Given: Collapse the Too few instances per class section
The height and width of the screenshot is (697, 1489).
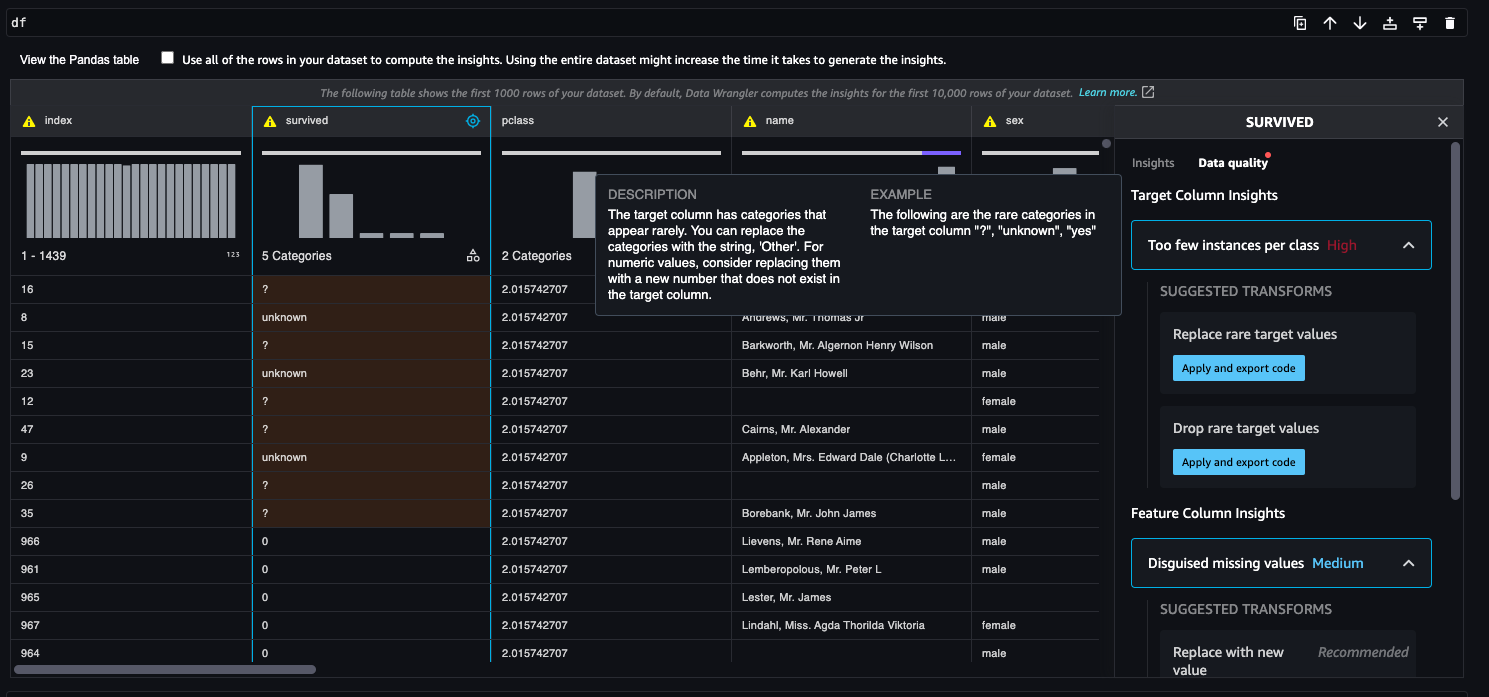Looking at the screenshot, I should (x=1408, y=244).
